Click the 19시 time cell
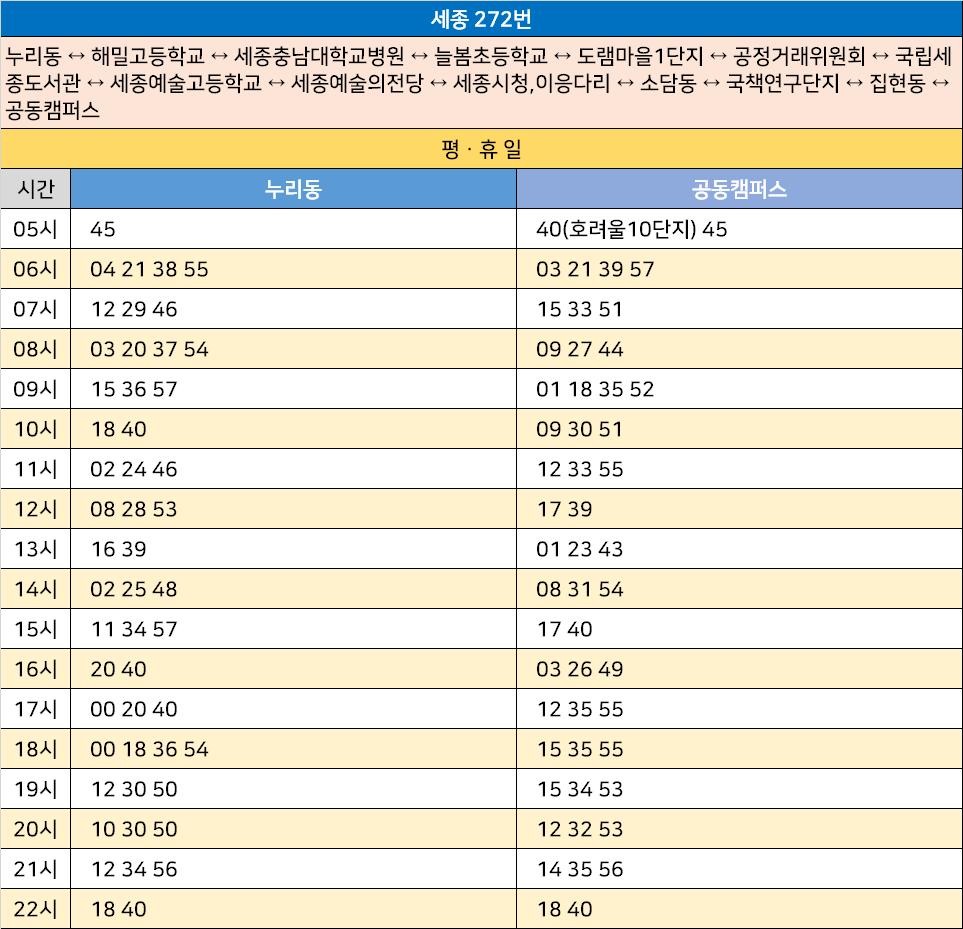The height and width of the screenshot is (929, 963). tap(36, 789)
